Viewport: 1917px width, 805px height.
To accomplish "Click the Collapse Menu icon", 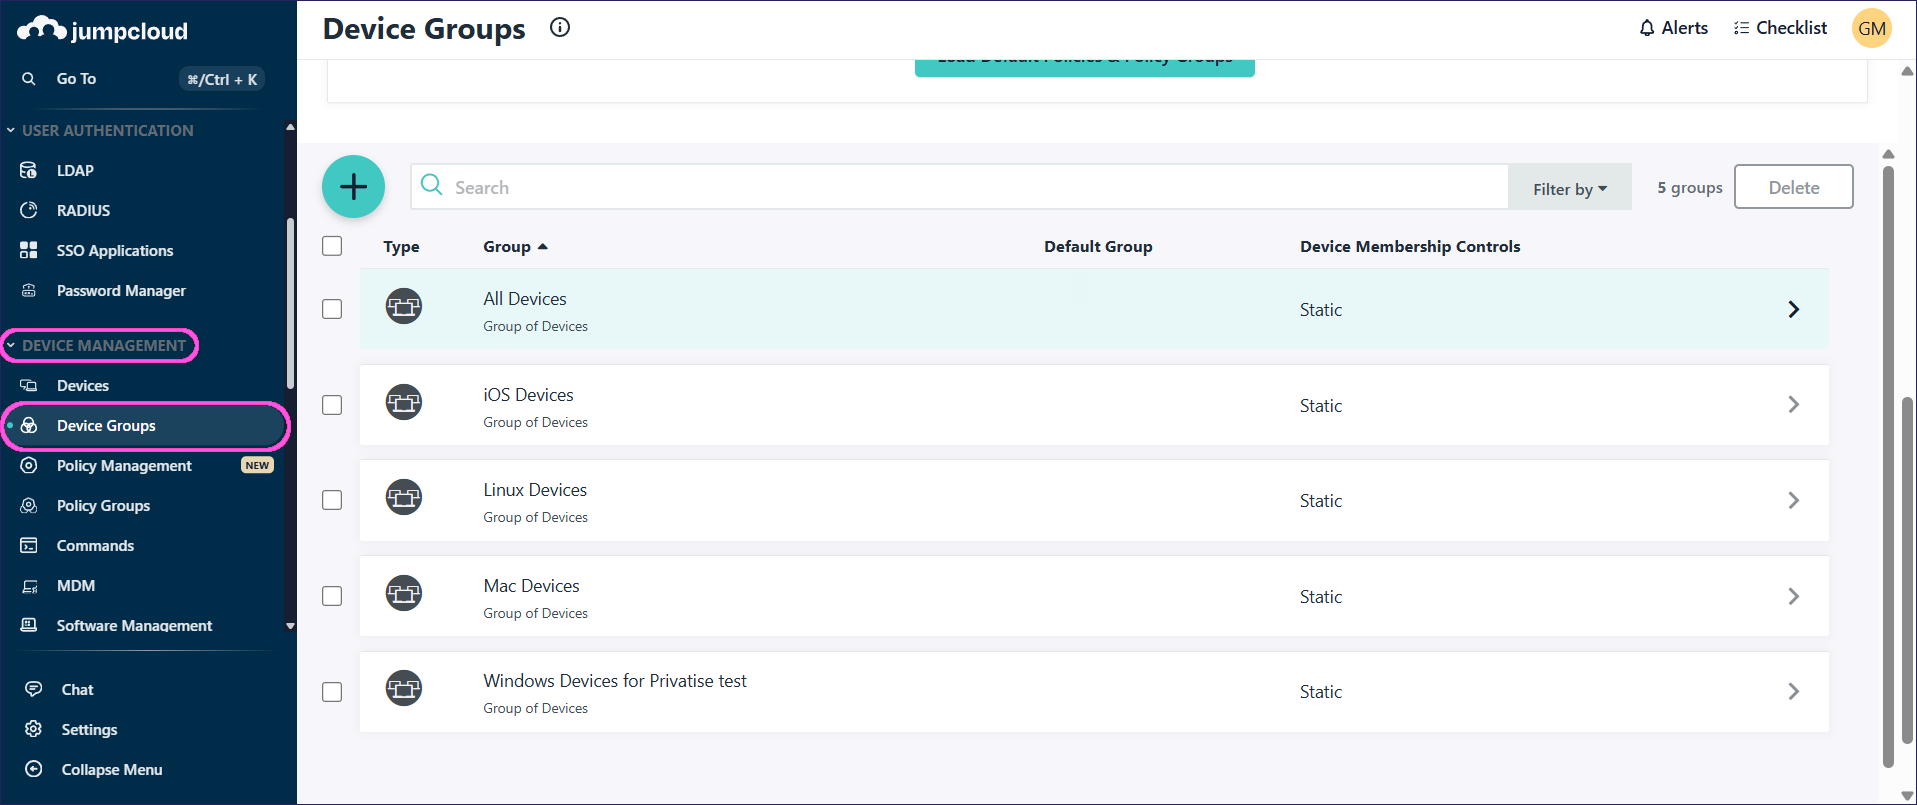I will pyautogui.click(x=34, y=769).
